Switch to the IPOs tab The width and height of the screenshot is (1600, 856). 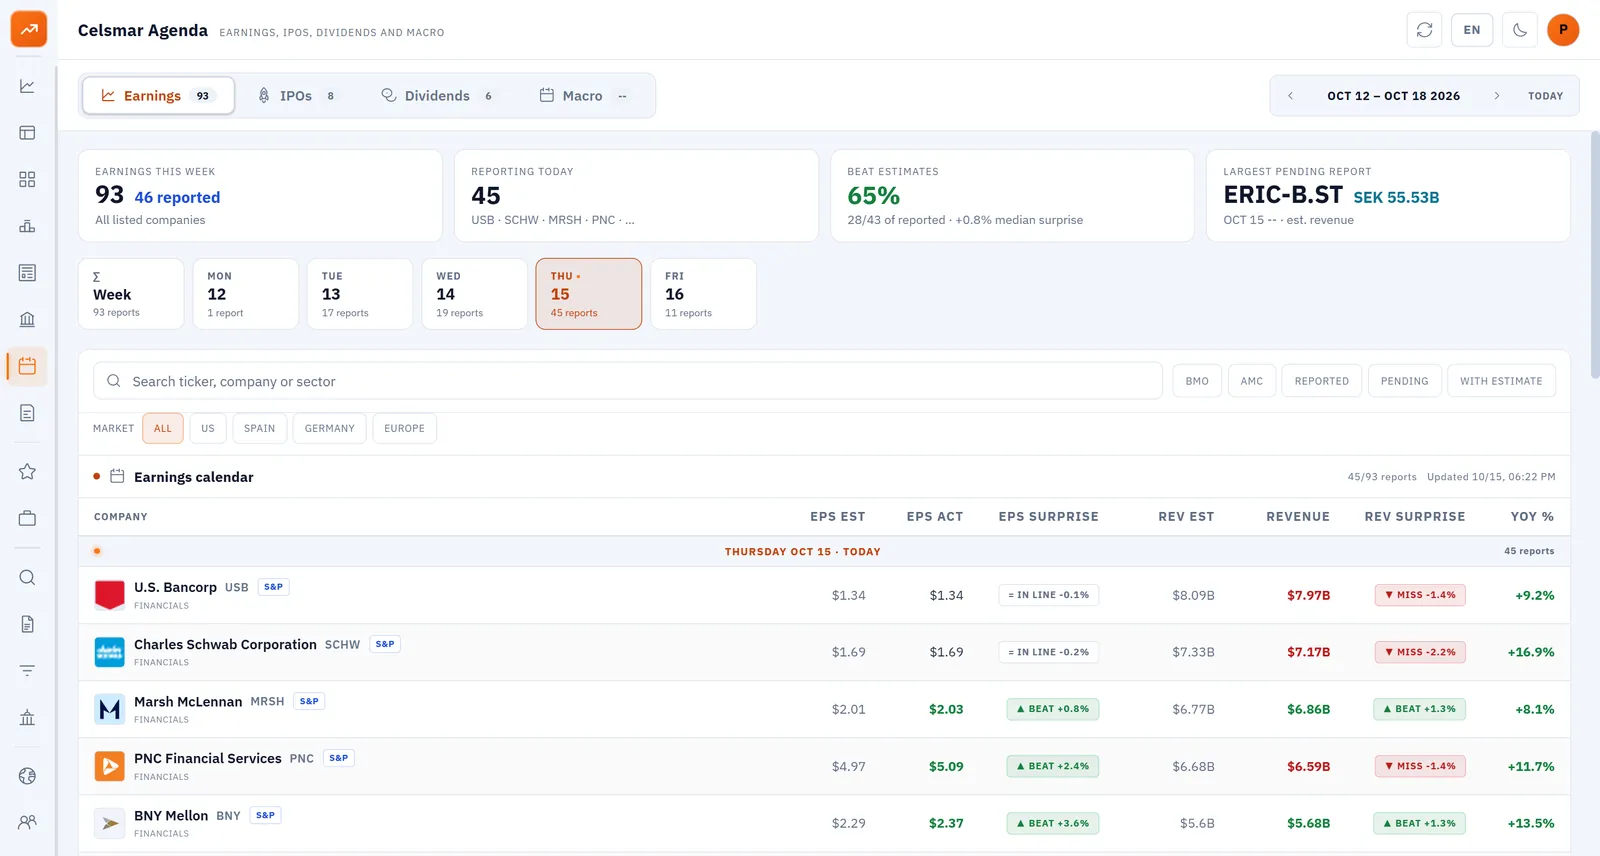pyautogui.click(x=297, y=96)
